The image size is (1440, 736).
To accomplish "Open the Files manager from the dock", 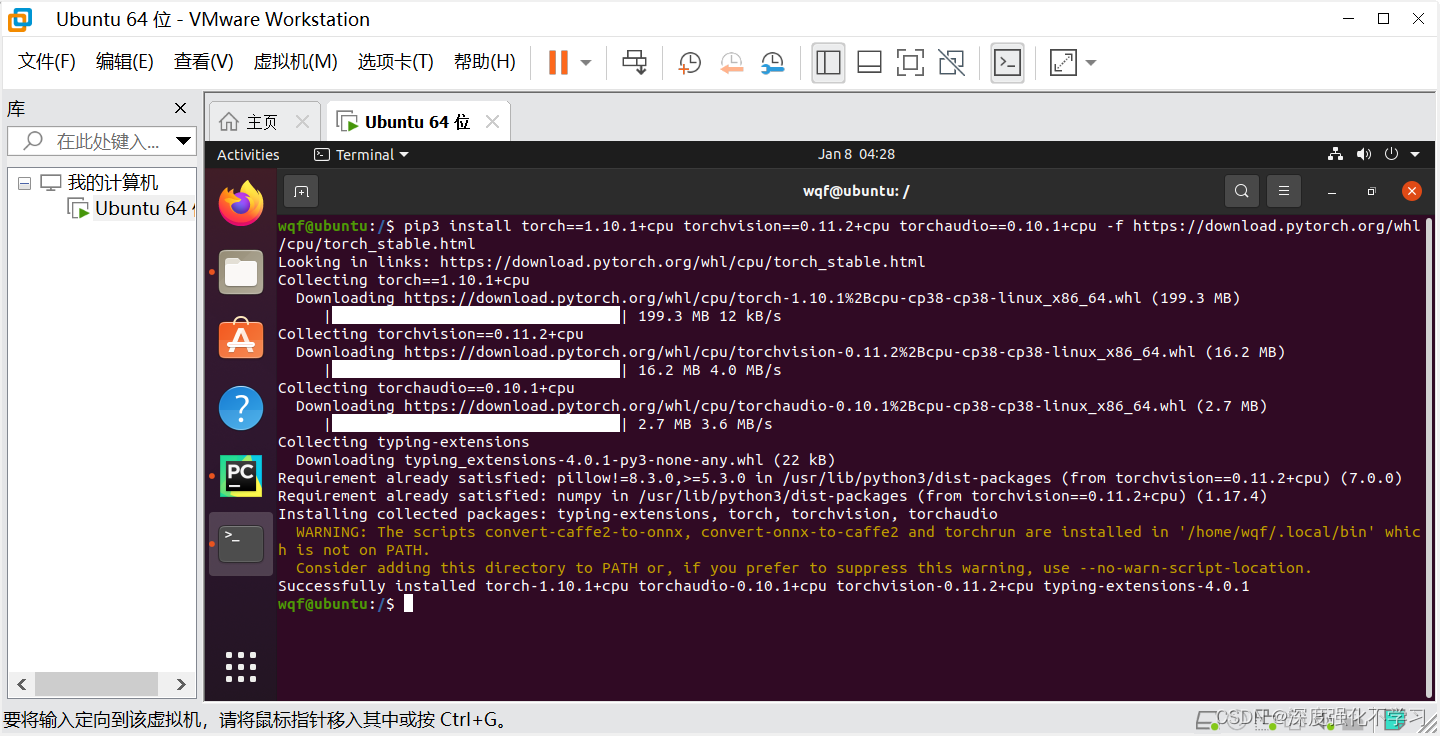I will [x=241, y=272].
